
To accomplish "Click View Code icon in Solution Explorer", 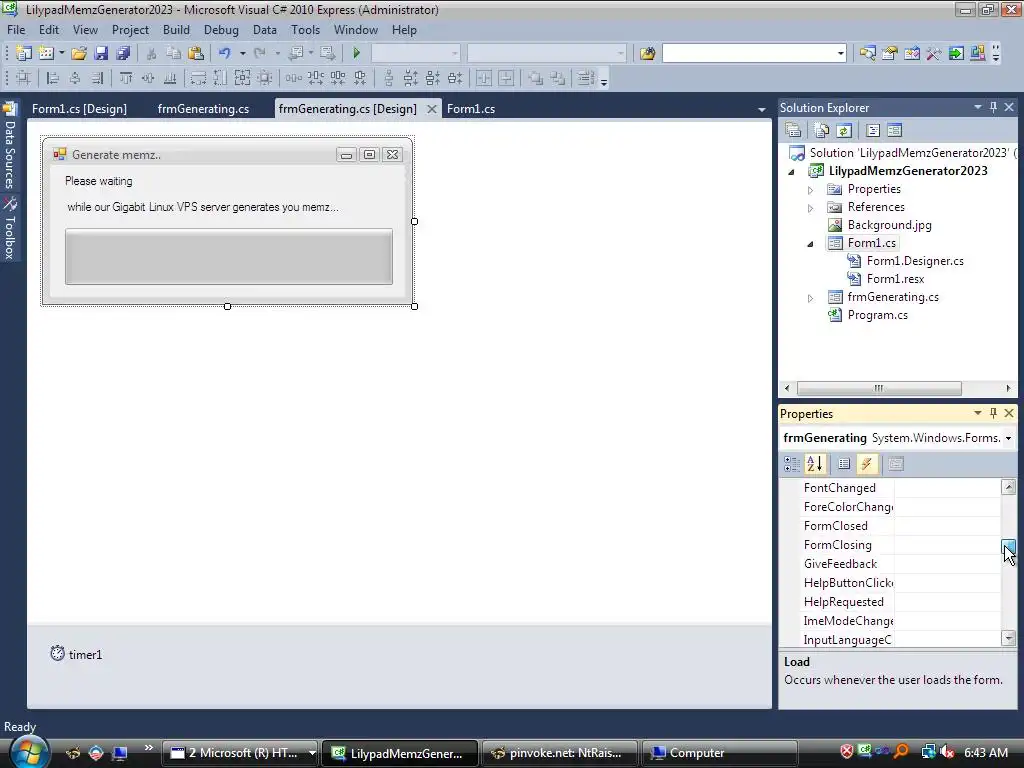I will [873, 131].
